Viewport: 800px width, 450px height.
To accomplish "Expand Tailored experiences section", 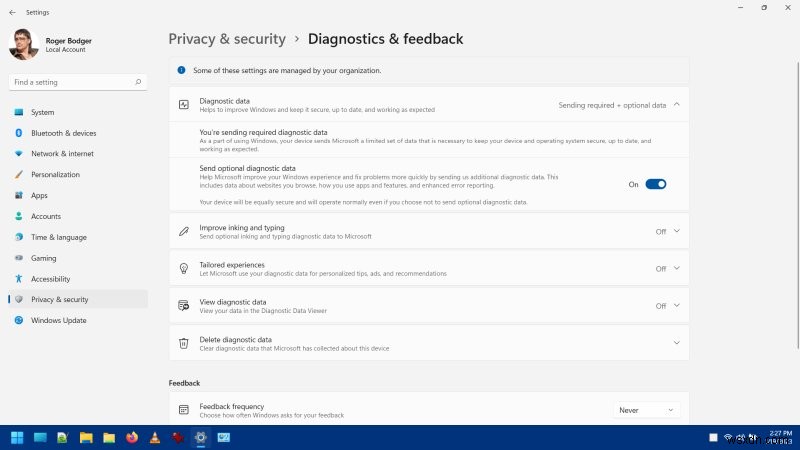I will coord(677,268).
